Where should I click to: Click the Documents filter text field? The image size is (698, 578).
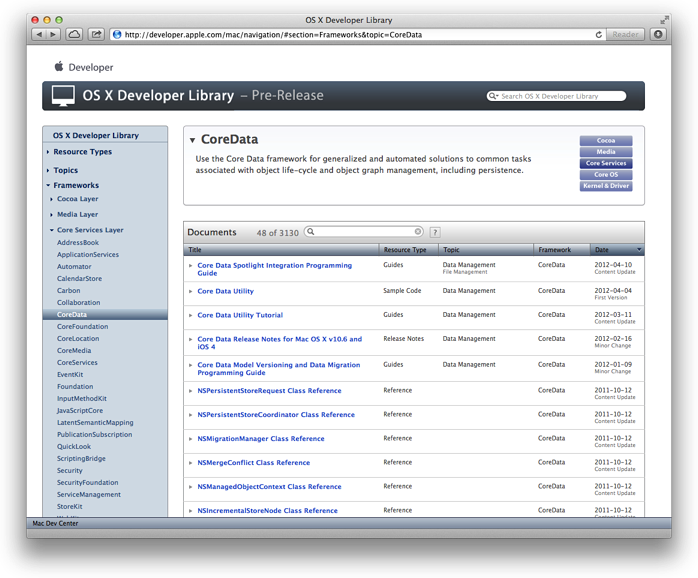363,232
